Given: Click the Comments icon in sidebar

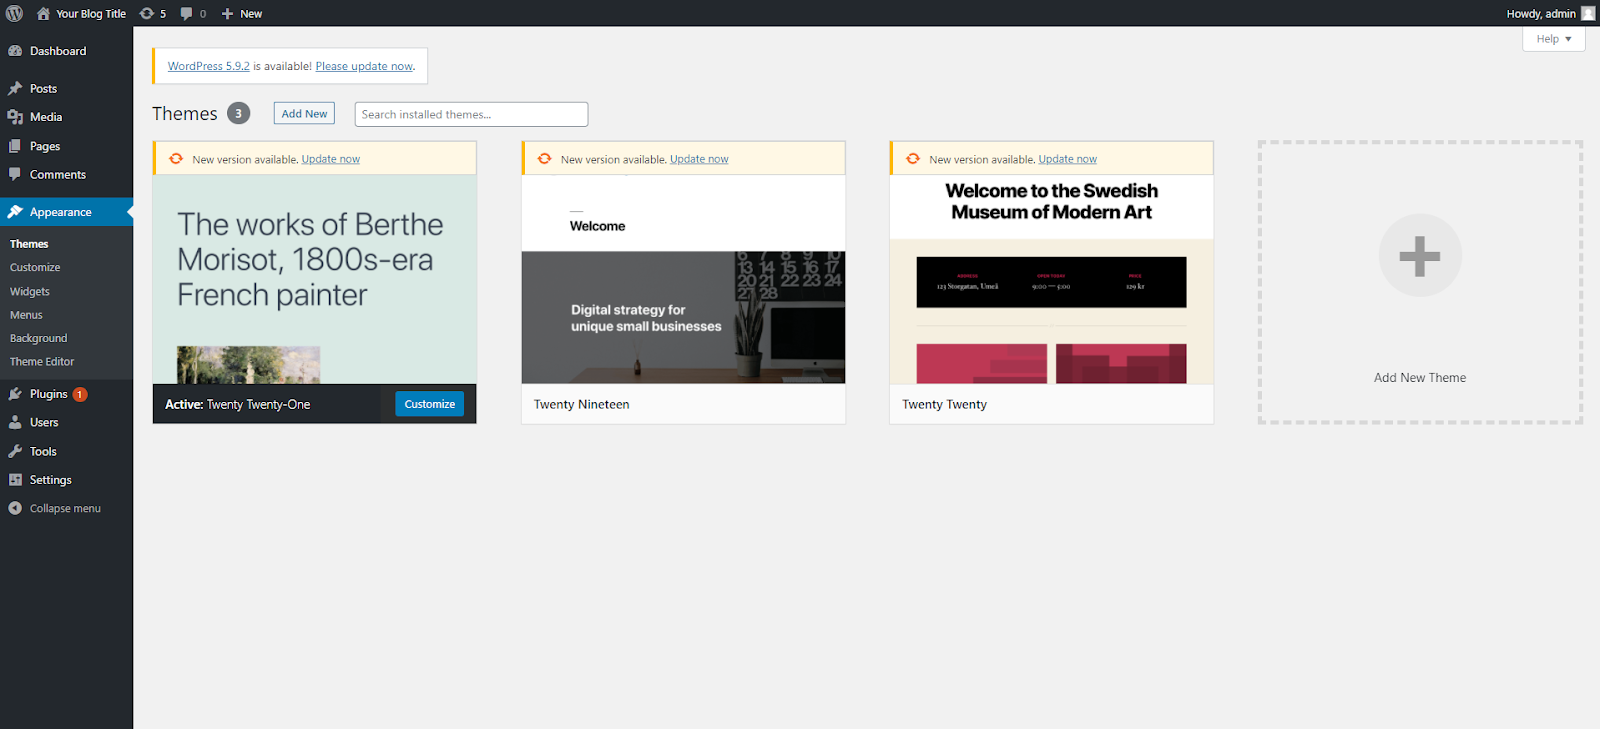Looking at the screenshot, I should click(x=15, y=174).
